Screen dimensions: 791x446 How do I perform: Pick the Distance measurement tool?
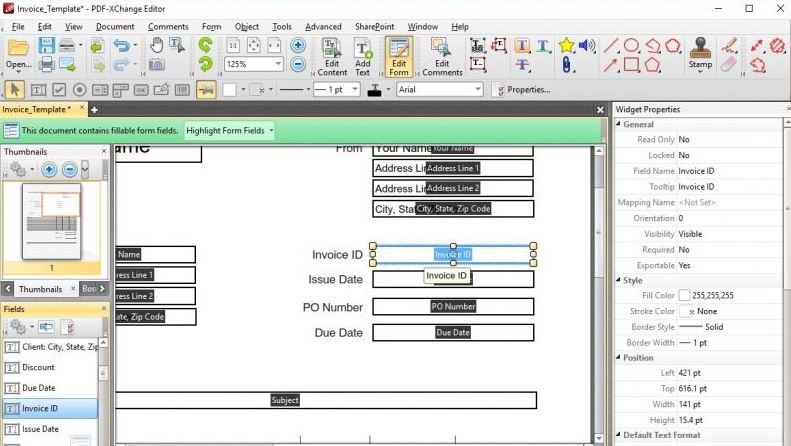756,45
